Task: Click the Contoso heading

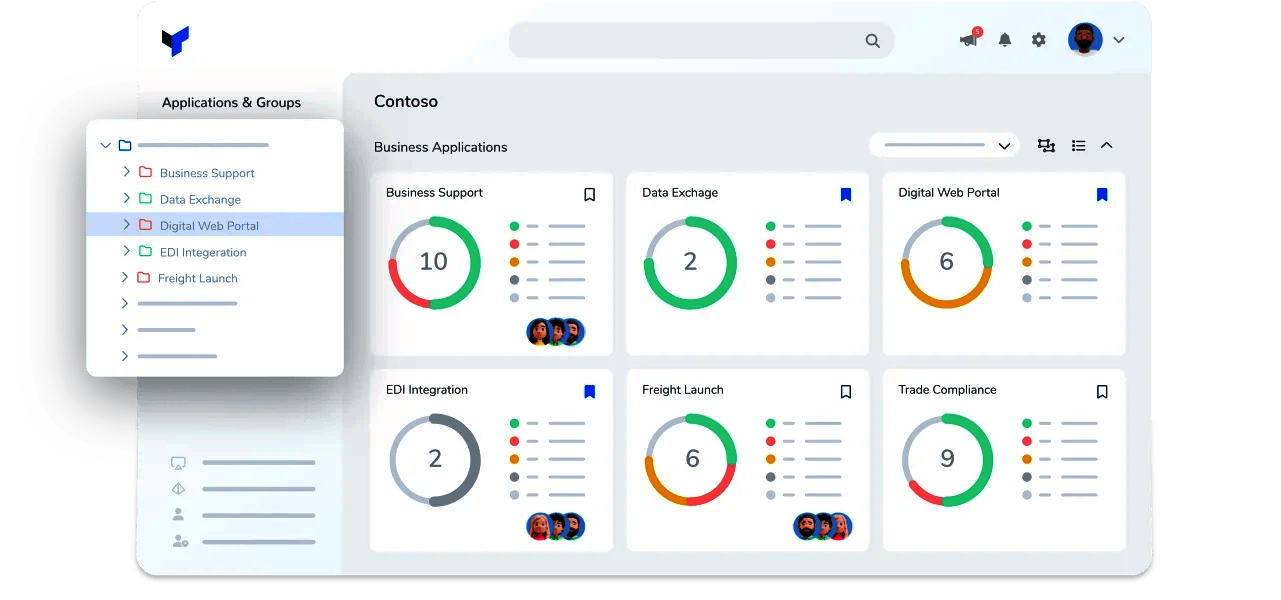Action: click(x=406, y=101)
